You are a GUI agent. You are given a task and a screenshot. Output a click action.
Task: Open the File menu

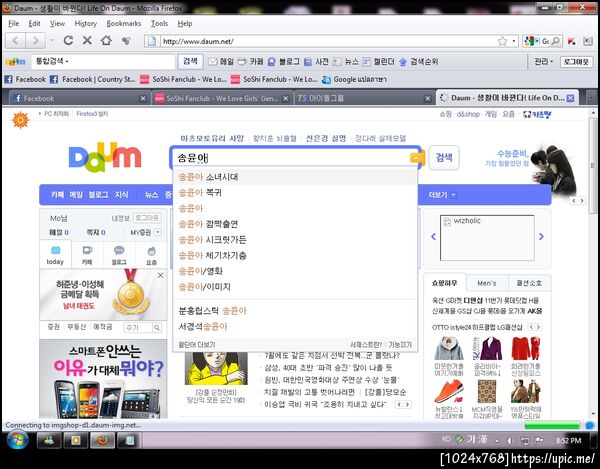(x=13, y=24)
